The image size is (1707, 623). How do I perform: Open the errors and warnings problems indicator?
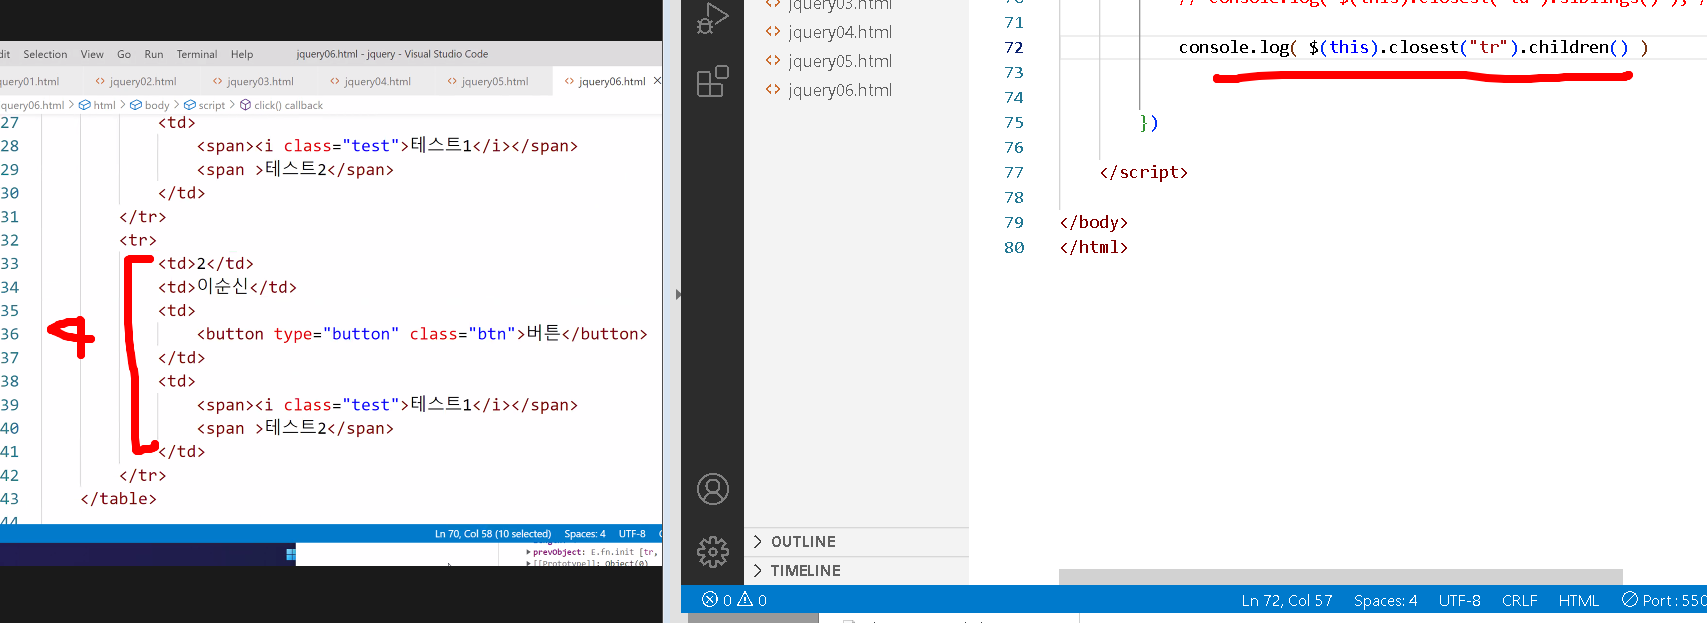[x=734, y=600]
